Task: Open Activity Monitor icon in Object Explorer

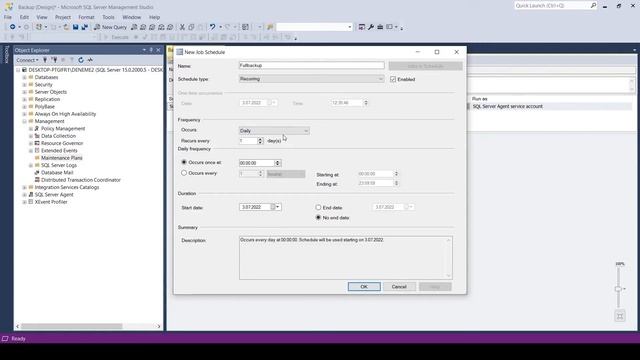Action: click(90, 60)
